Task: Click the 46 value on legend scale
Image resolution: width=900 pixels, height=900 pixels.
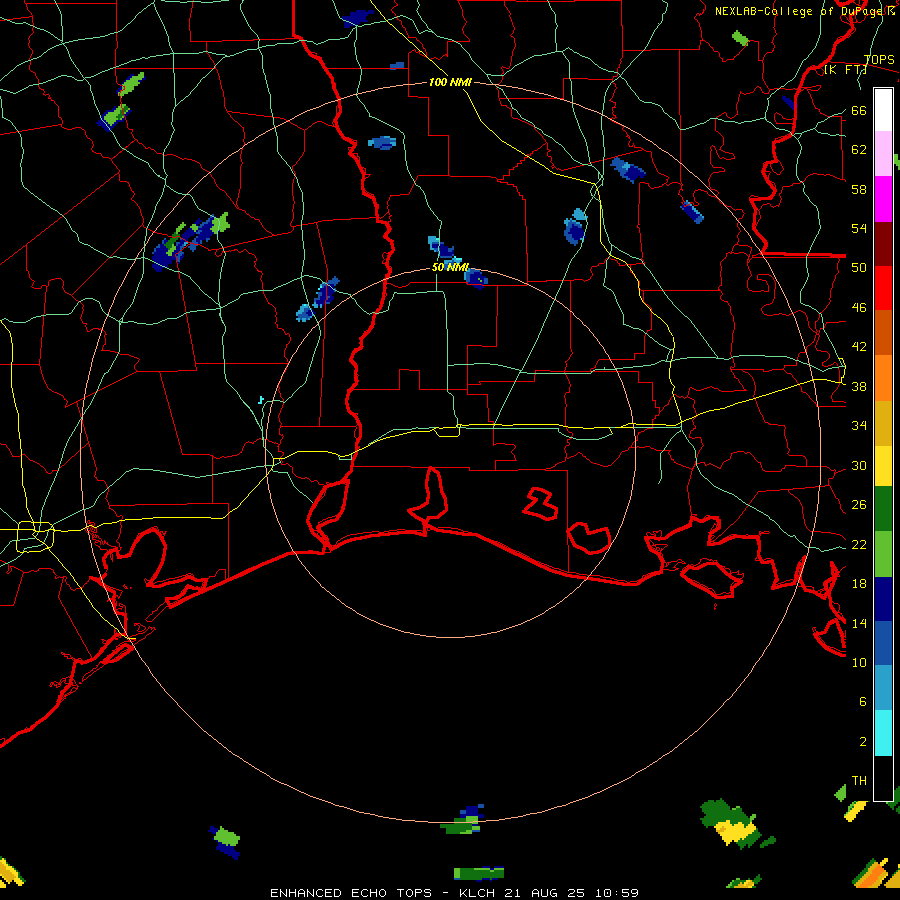Action: 859,308
